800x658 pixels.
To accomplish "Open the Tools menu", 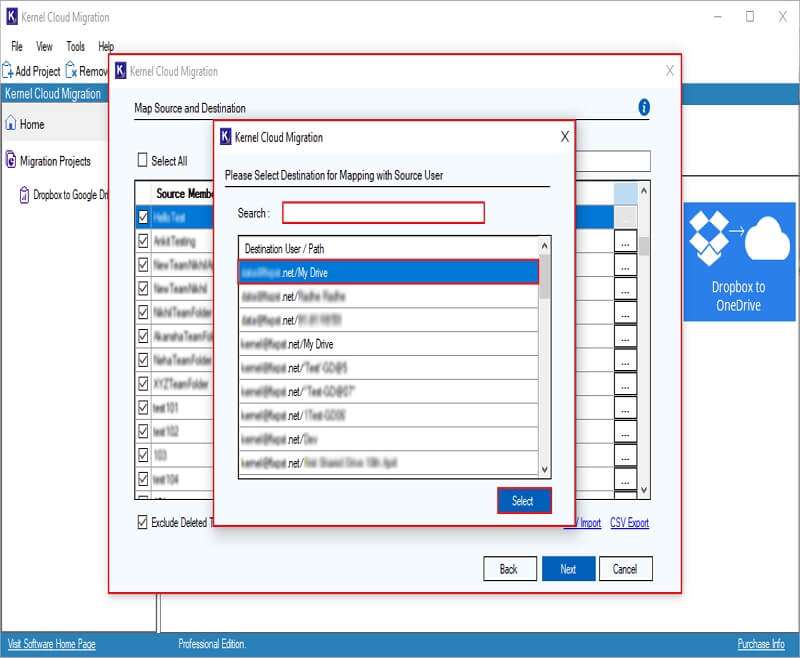I will [76, 46].
